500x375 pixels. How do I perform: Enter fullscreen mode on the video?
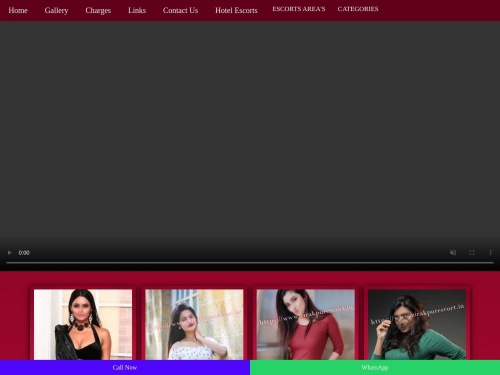tap(472, 253)
